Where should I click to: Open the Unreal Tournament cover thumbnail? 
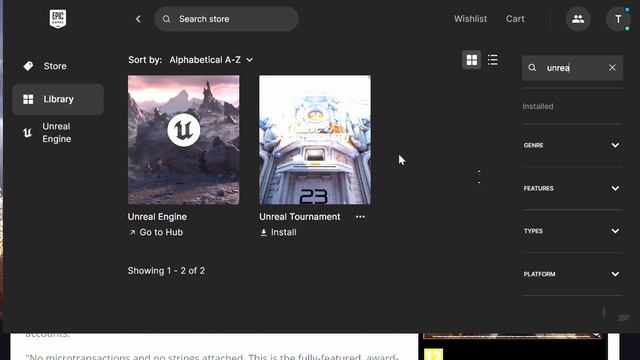(315, 140)
